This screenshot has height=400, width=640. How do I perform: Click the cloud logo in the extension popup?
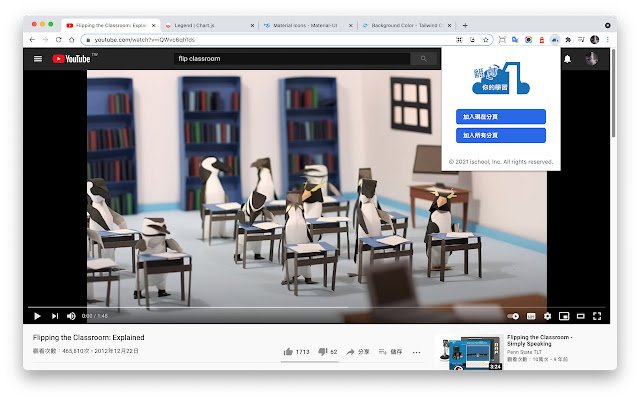pos(501,78)
